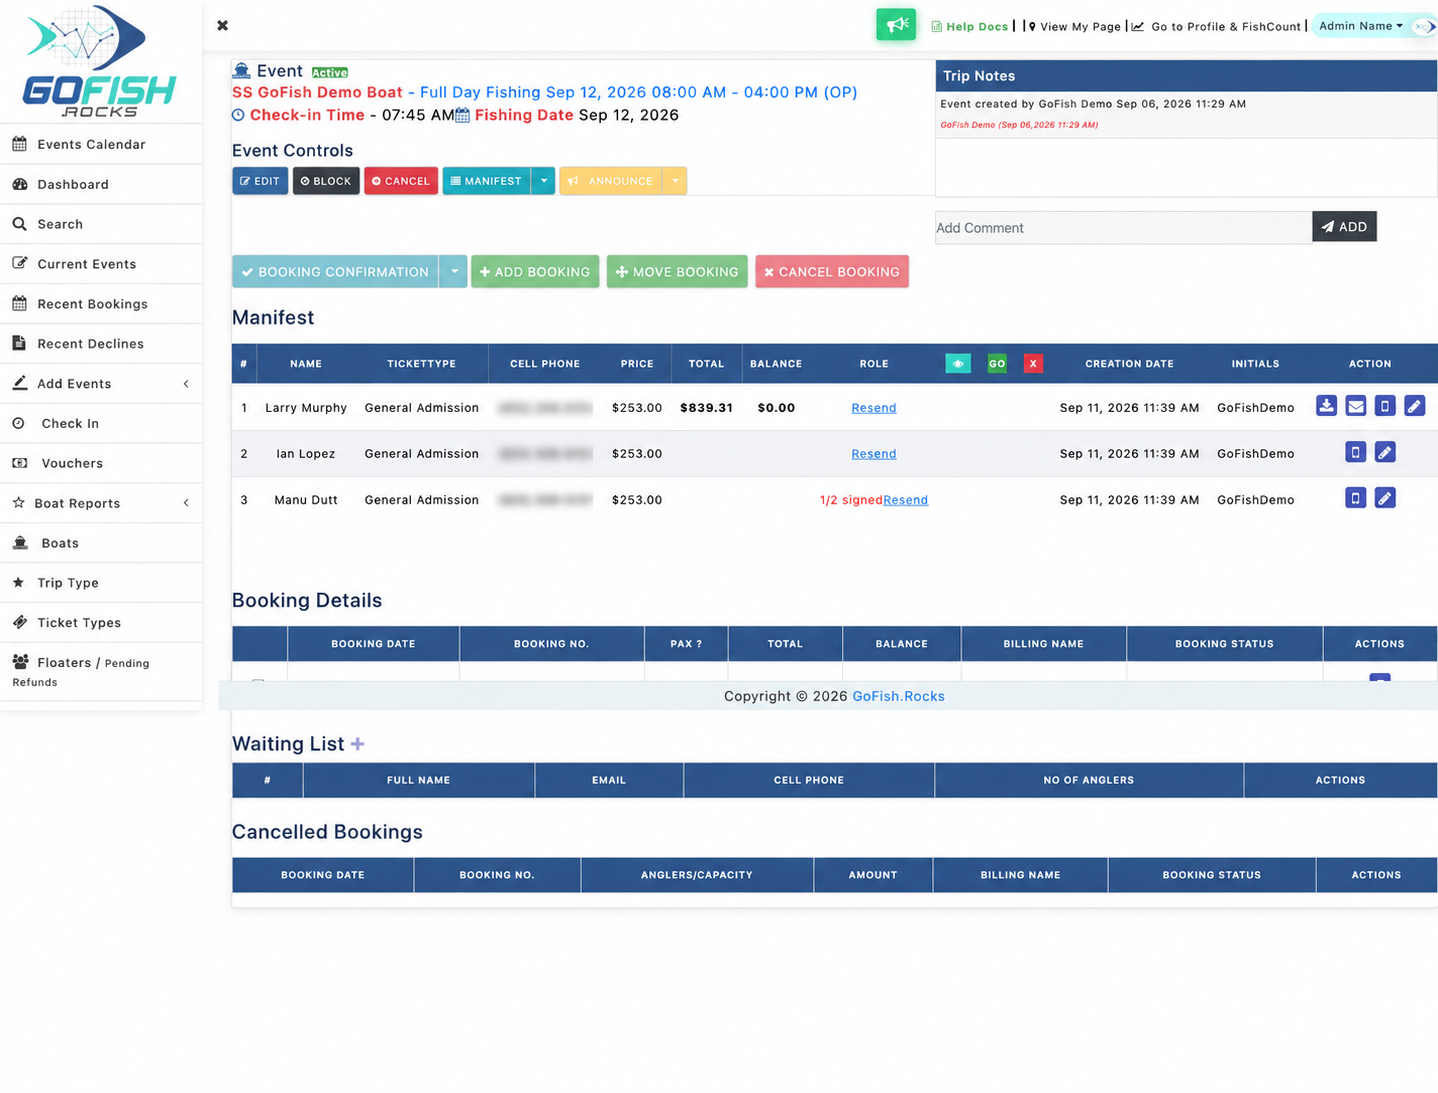Expand the Boat Reports sidebar submenu

[101, 503]
